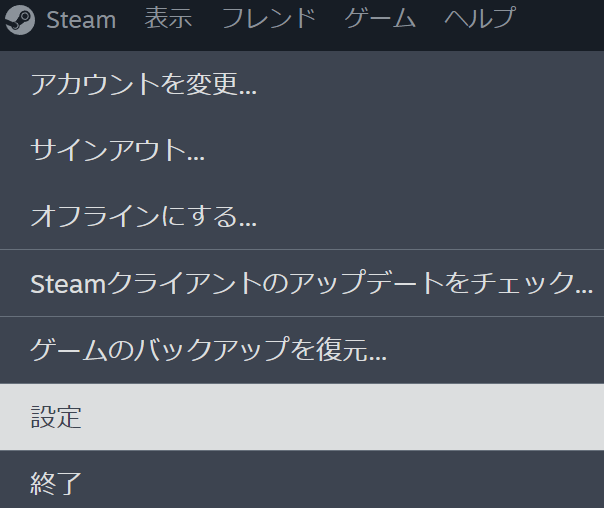Choose ゲームのバックアップを復元... option

tap(209, 350)
